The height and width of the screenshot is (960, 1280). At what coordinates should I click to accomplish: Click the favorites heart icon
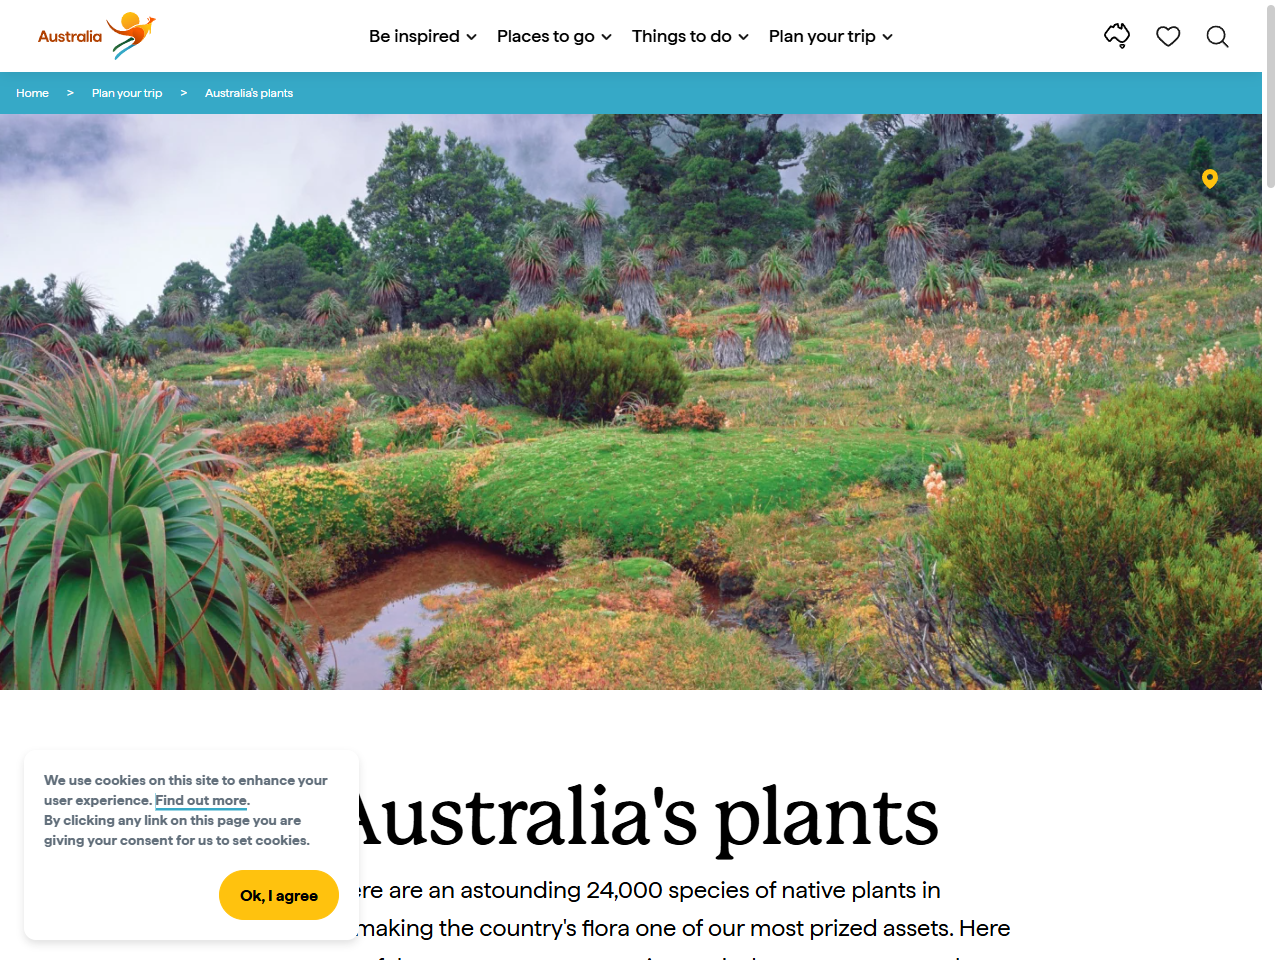click(x=1168, y=36)
